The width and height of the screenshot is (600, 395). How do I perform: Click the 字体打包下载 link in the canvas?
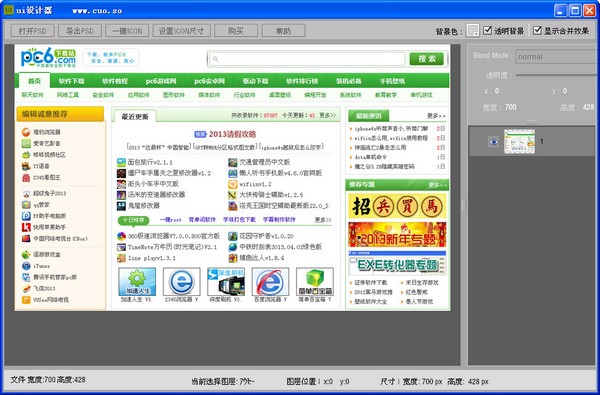[240, 220]
